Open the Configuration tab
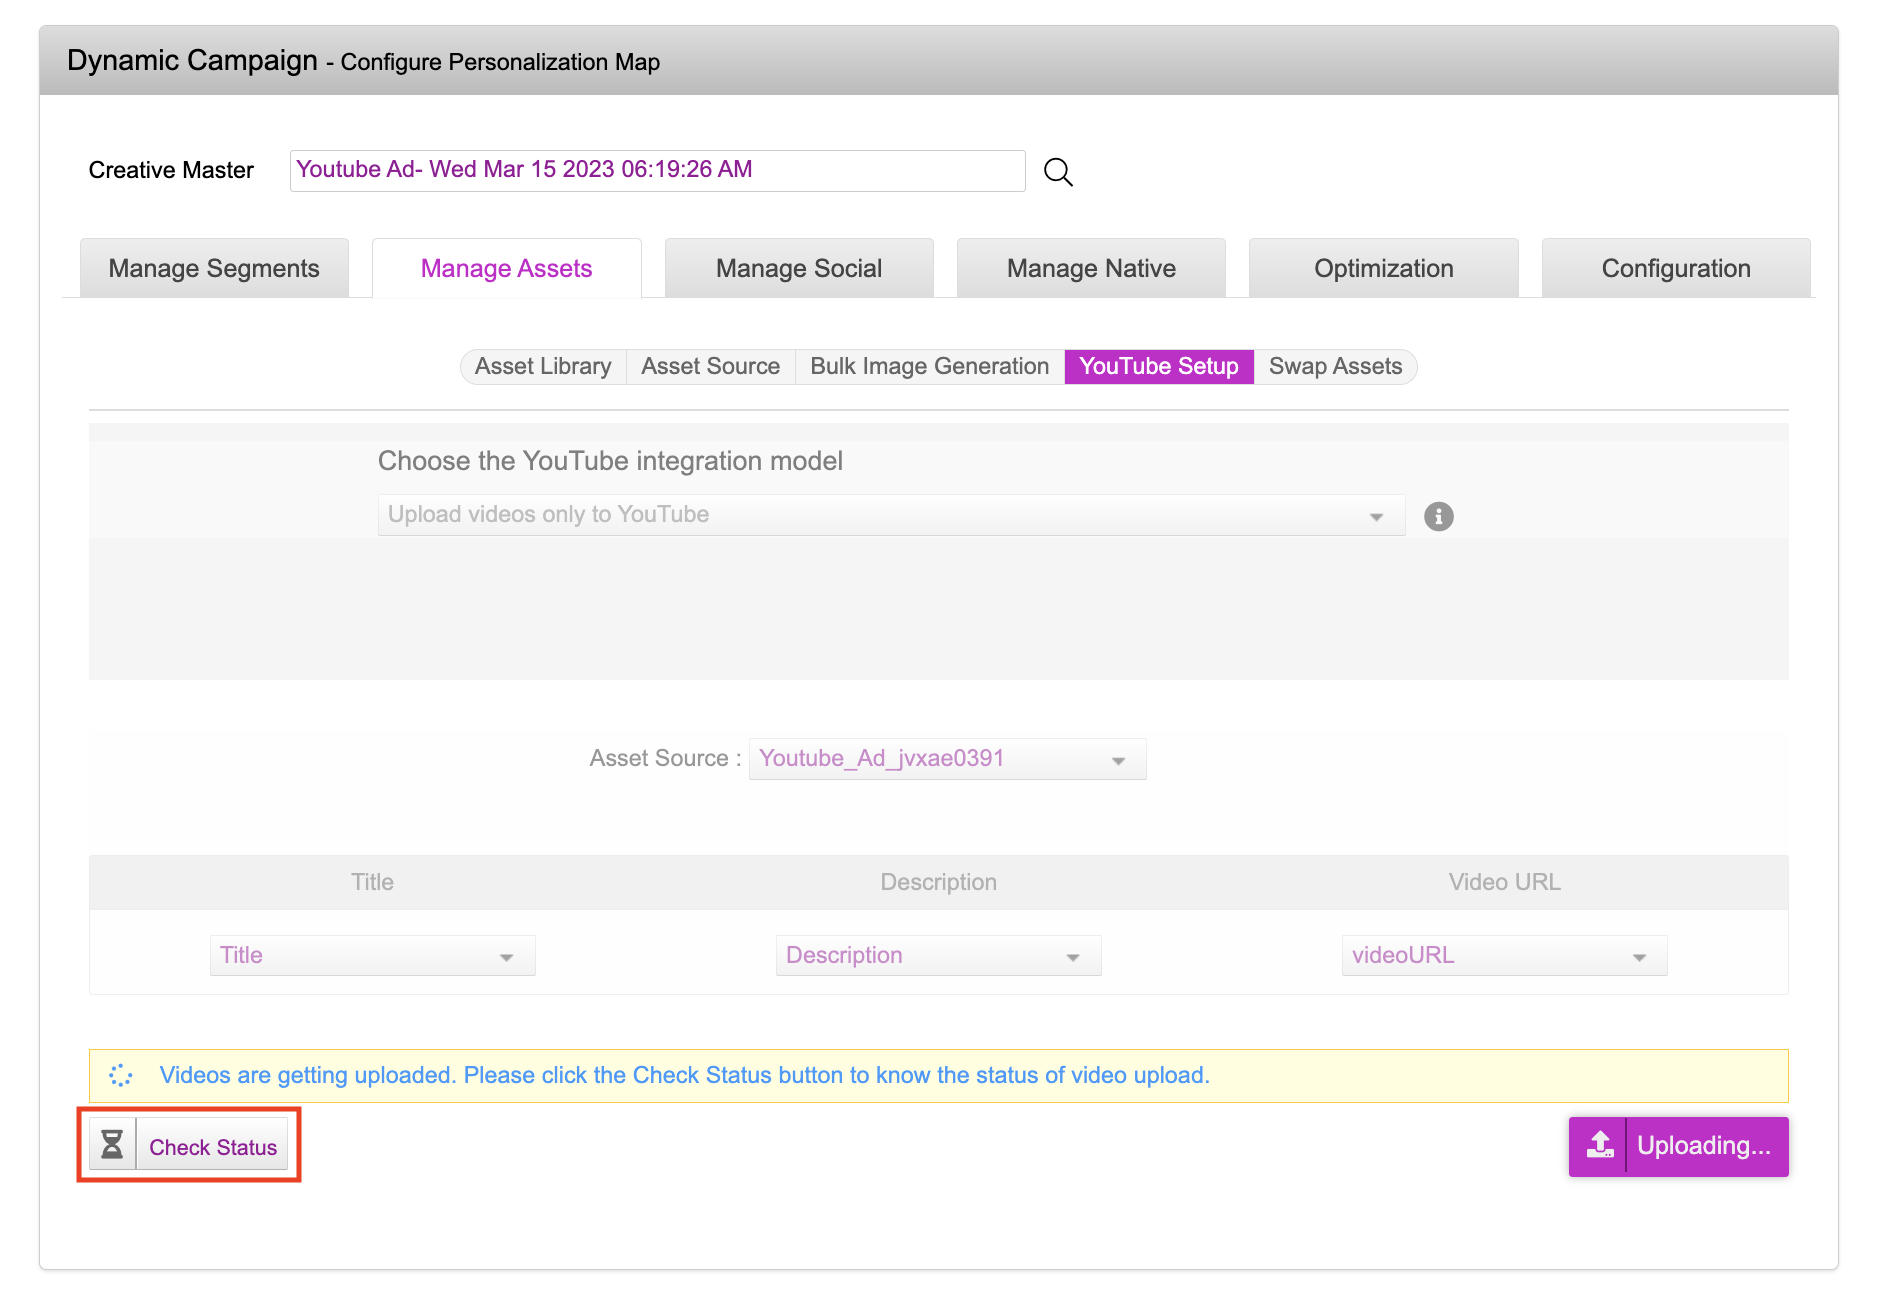Viewport: 1886px width, 1294px height. pos(1675,268)
